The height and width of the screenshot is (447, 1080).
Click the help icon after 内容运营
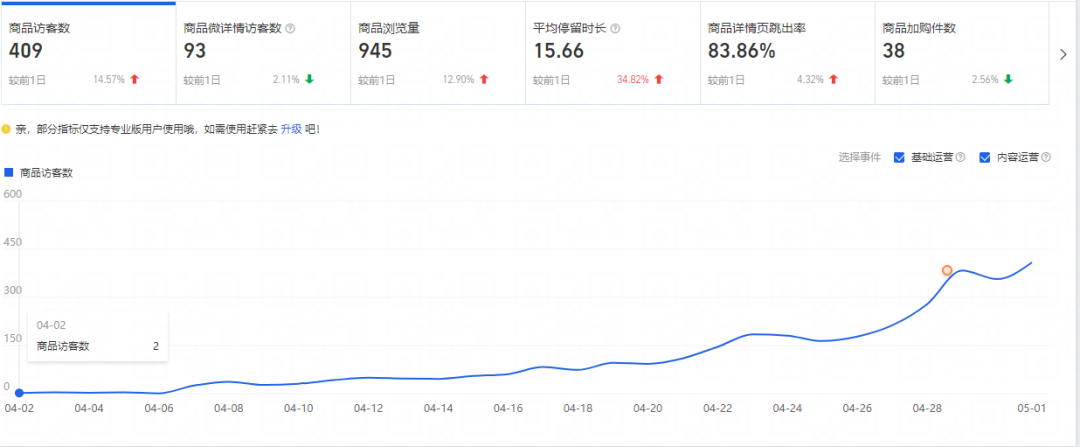tap(1046, 158)
